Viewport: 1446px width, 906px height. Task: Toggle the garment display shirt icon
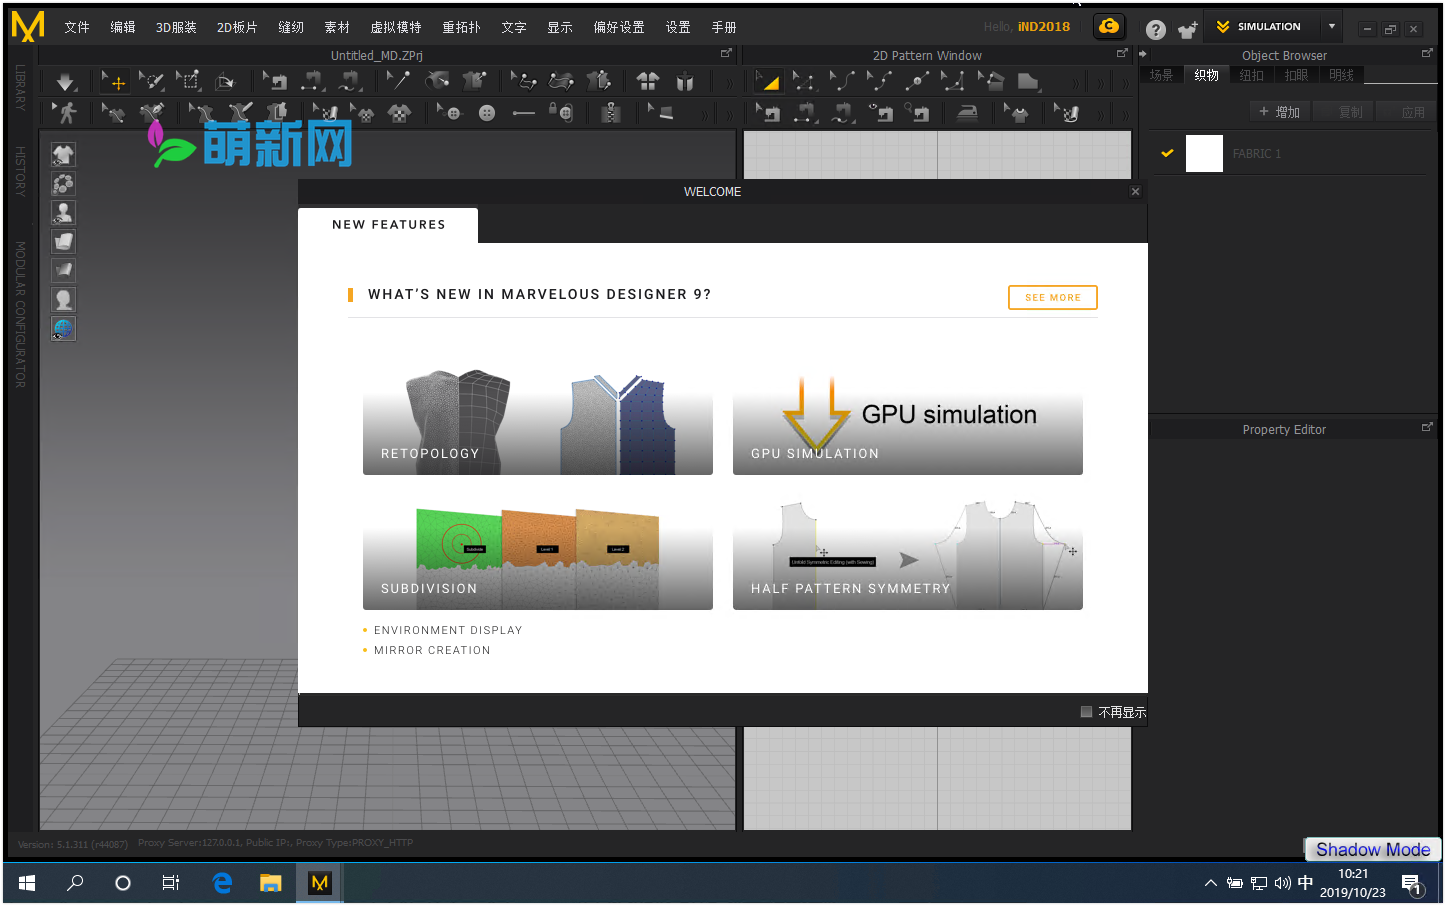(x=63, y=154)
